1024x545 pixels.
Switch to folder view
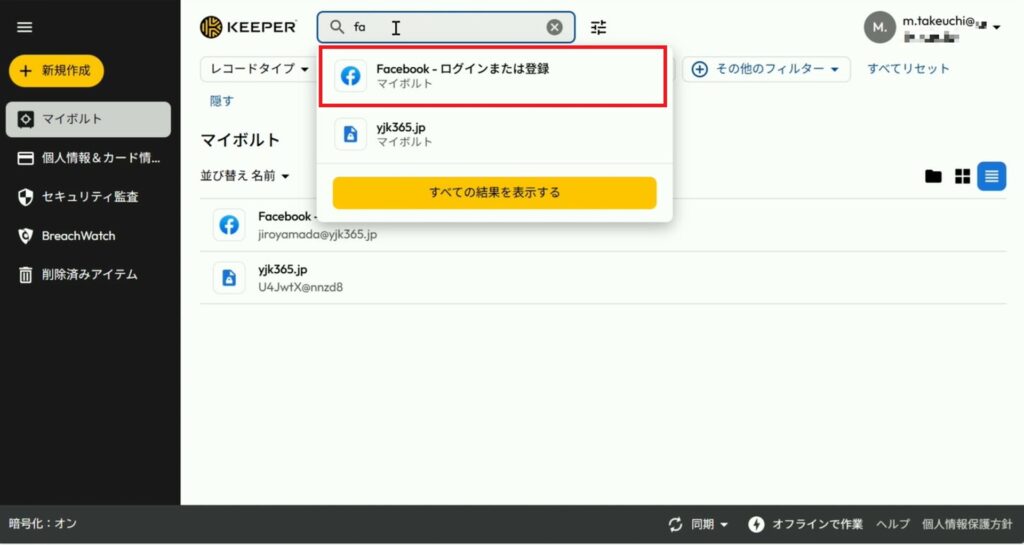[x=933, y=176]
